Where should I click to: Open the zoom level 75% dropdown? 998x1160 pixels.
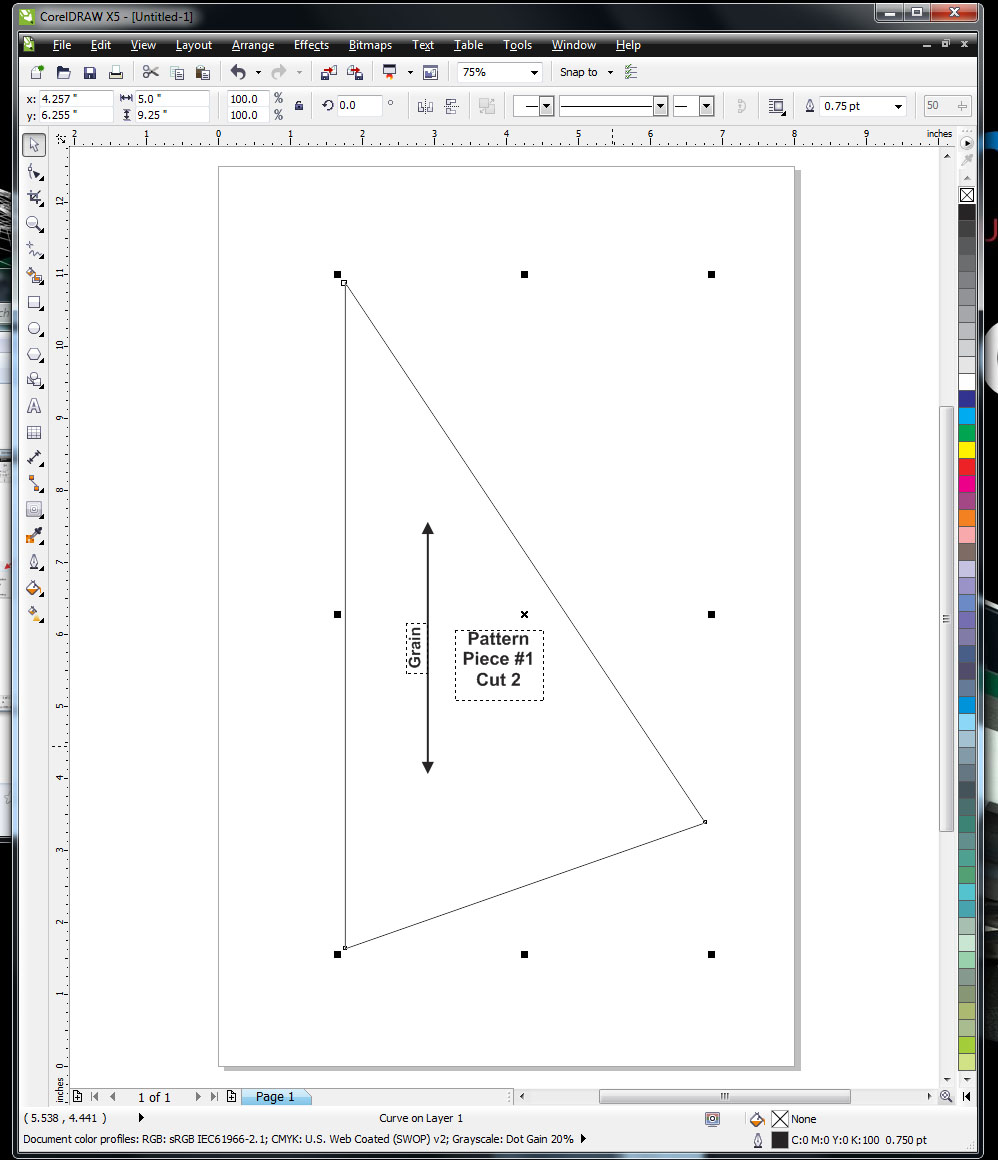[x=534, y=72]
